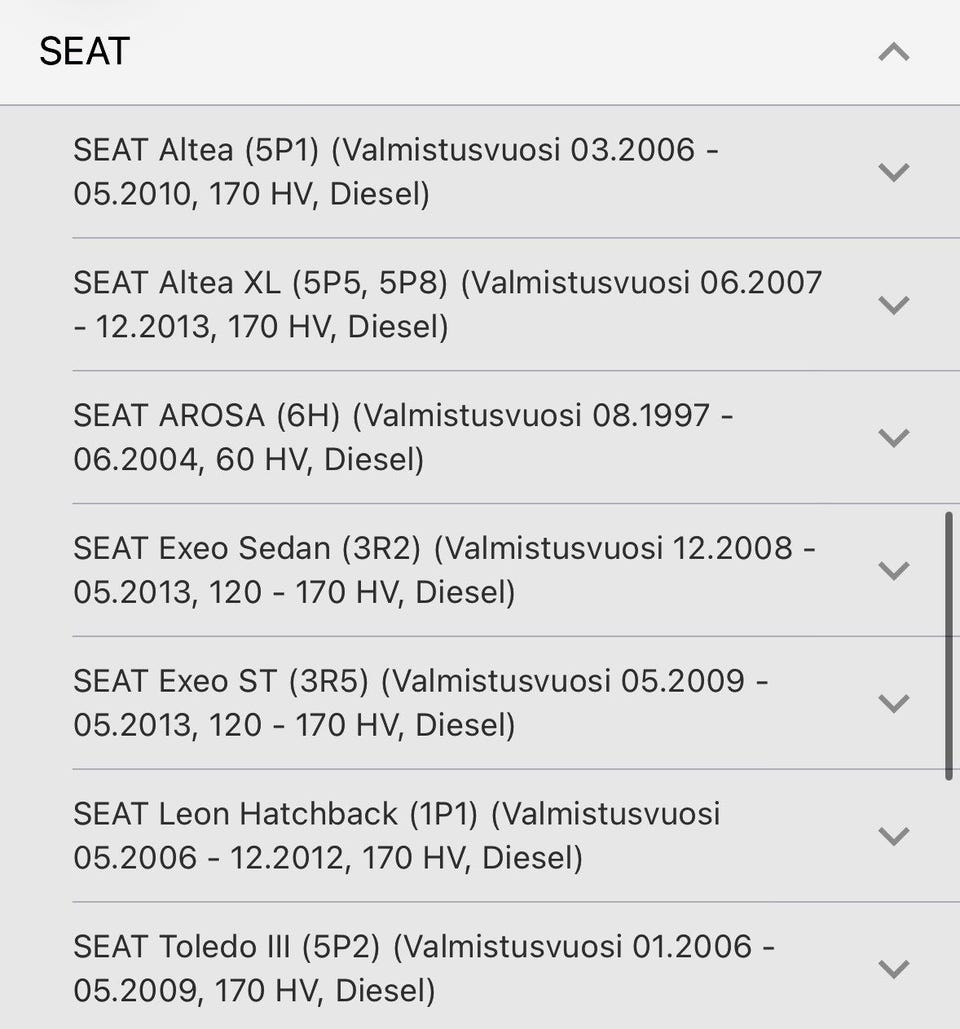Expand SEAT Altea (5P1) chevron
The width and height of the screenshot is (960, 1029).
[894, 172]
